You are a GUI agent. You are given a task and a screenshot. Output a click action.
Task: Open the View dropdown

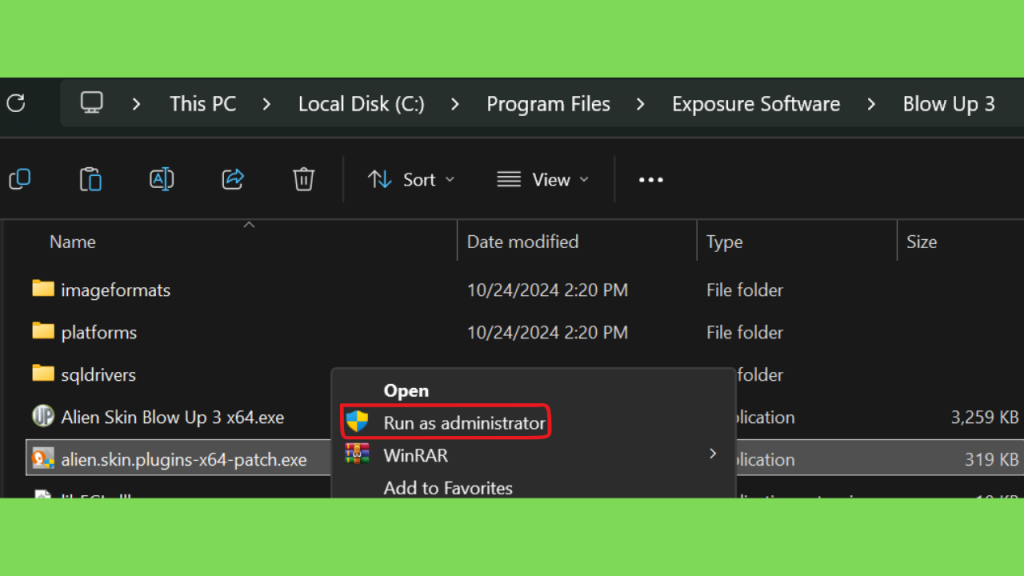tap(543, 180)
